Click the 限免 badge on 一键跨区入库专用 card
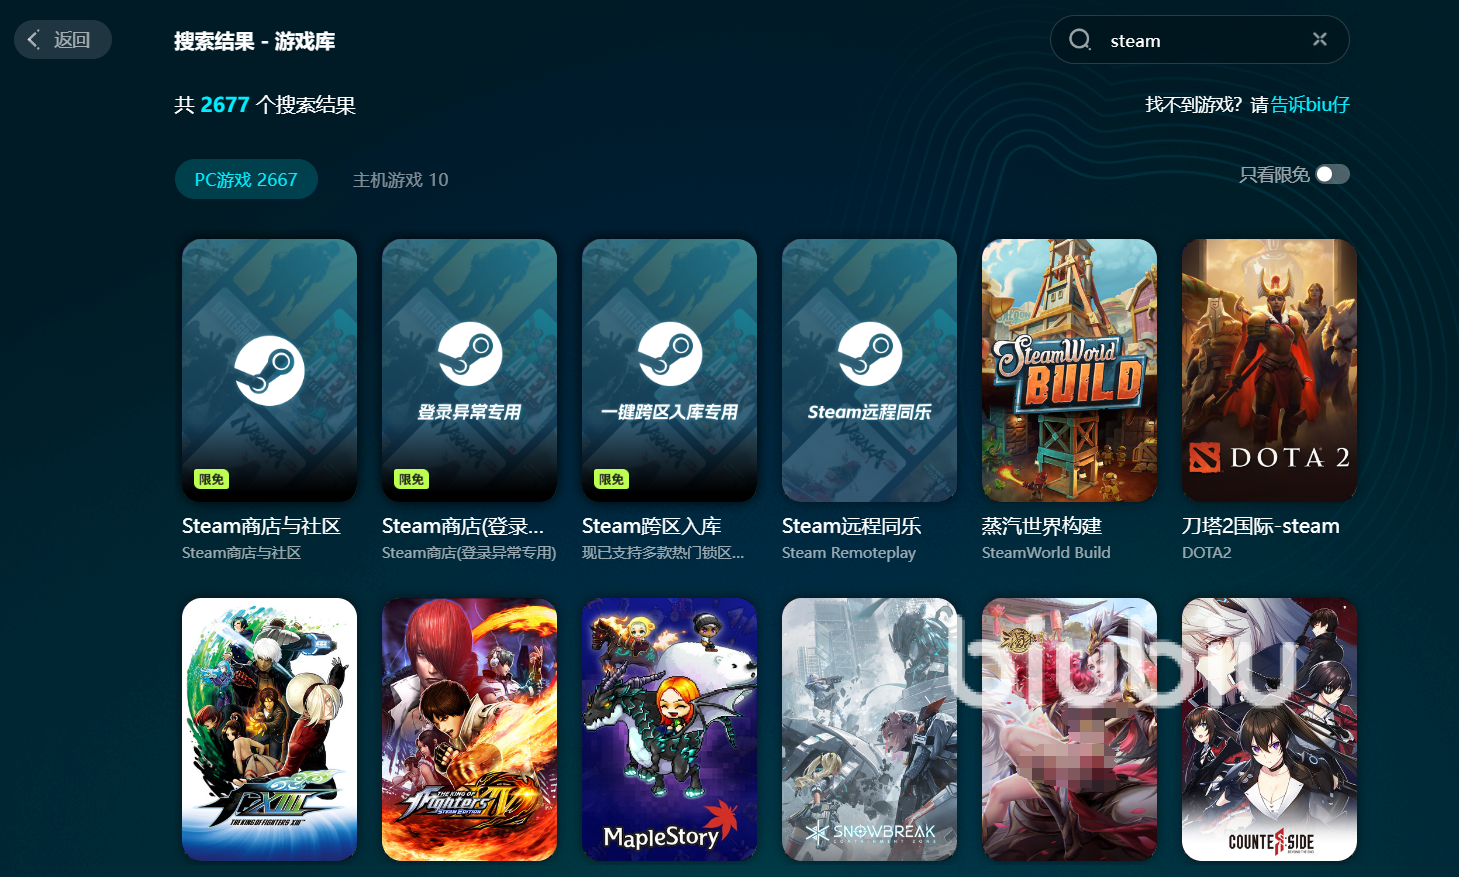The height and width of the screenshot is (877, 1459). 612,480
